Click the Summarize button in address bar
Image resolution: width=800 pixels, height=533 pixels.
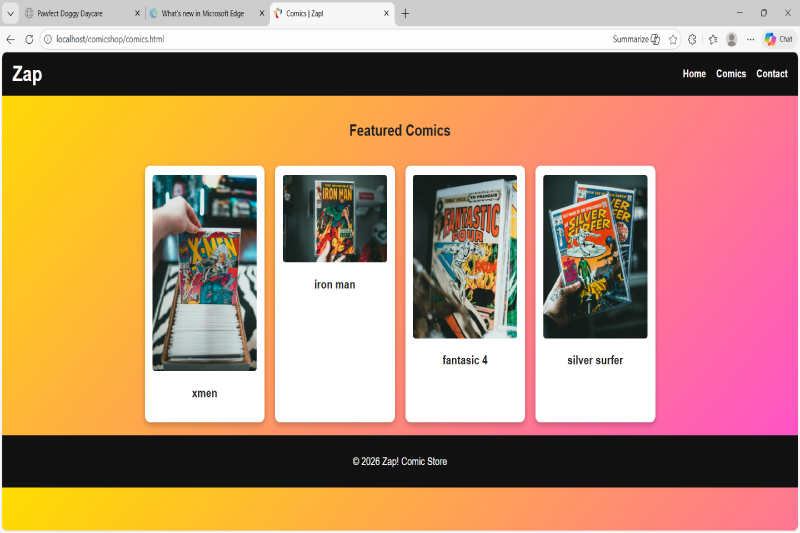(636, 39)
